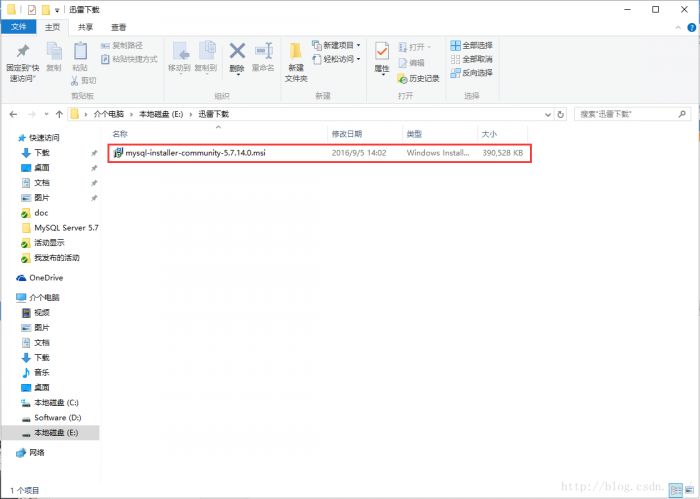Select mysql-installer-community-5.7.14.0.msi file
This screenshot has width=700, height=499.
(x=319, y=153)
